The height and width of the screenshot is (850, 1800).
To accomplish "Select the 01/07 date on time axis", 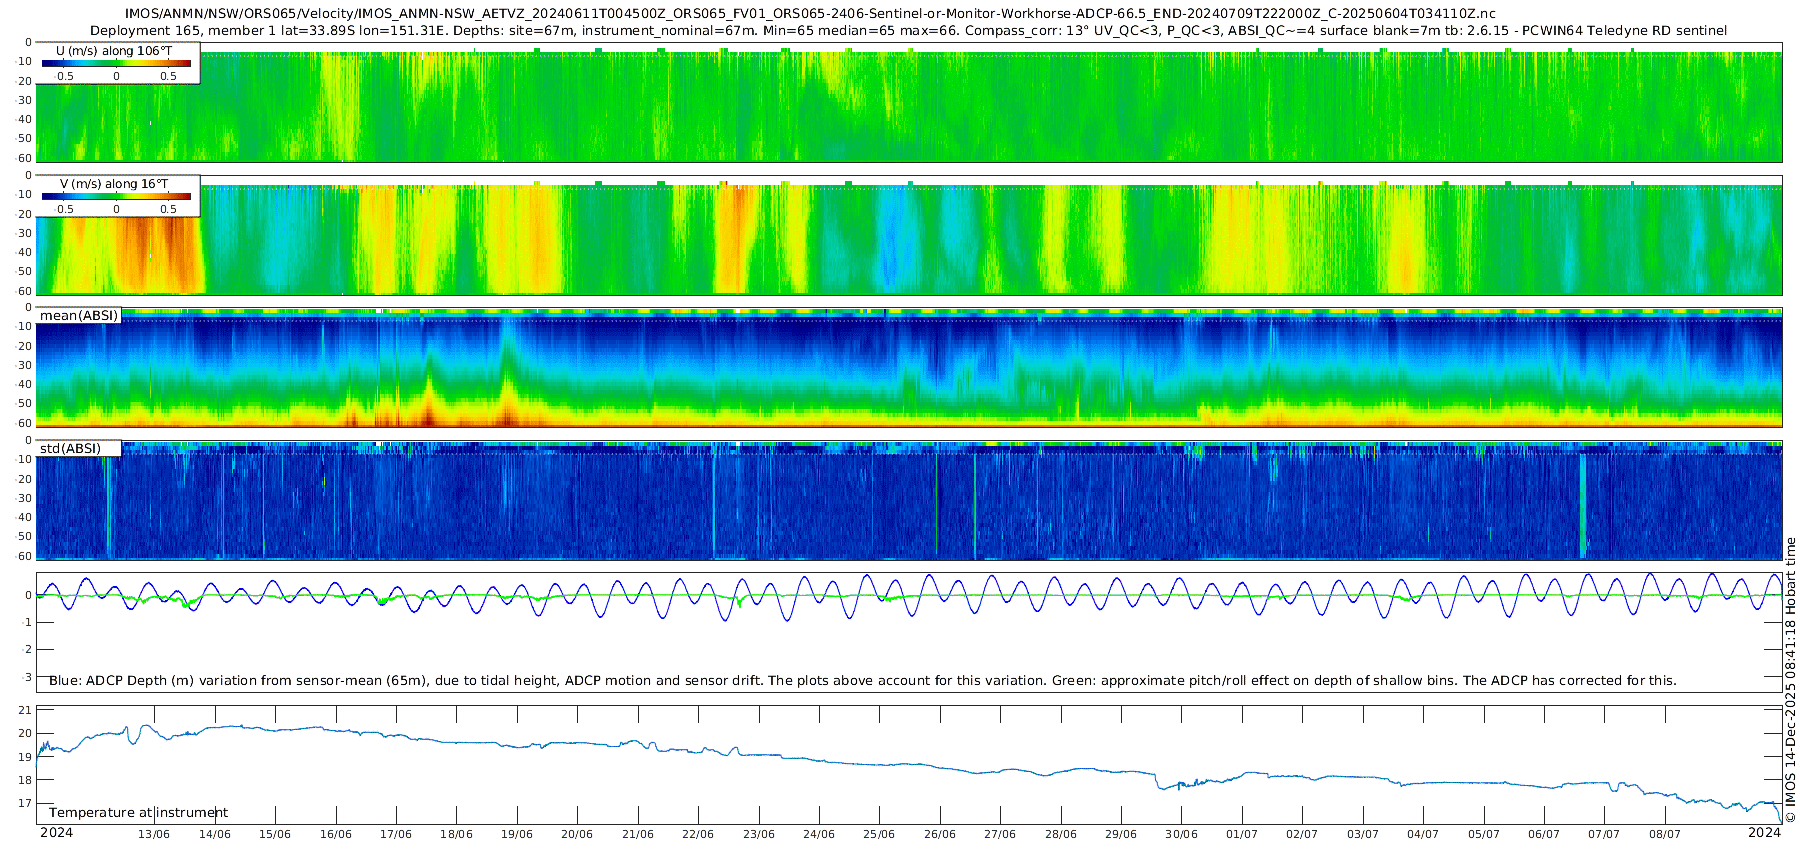I will coord(1241,834).
